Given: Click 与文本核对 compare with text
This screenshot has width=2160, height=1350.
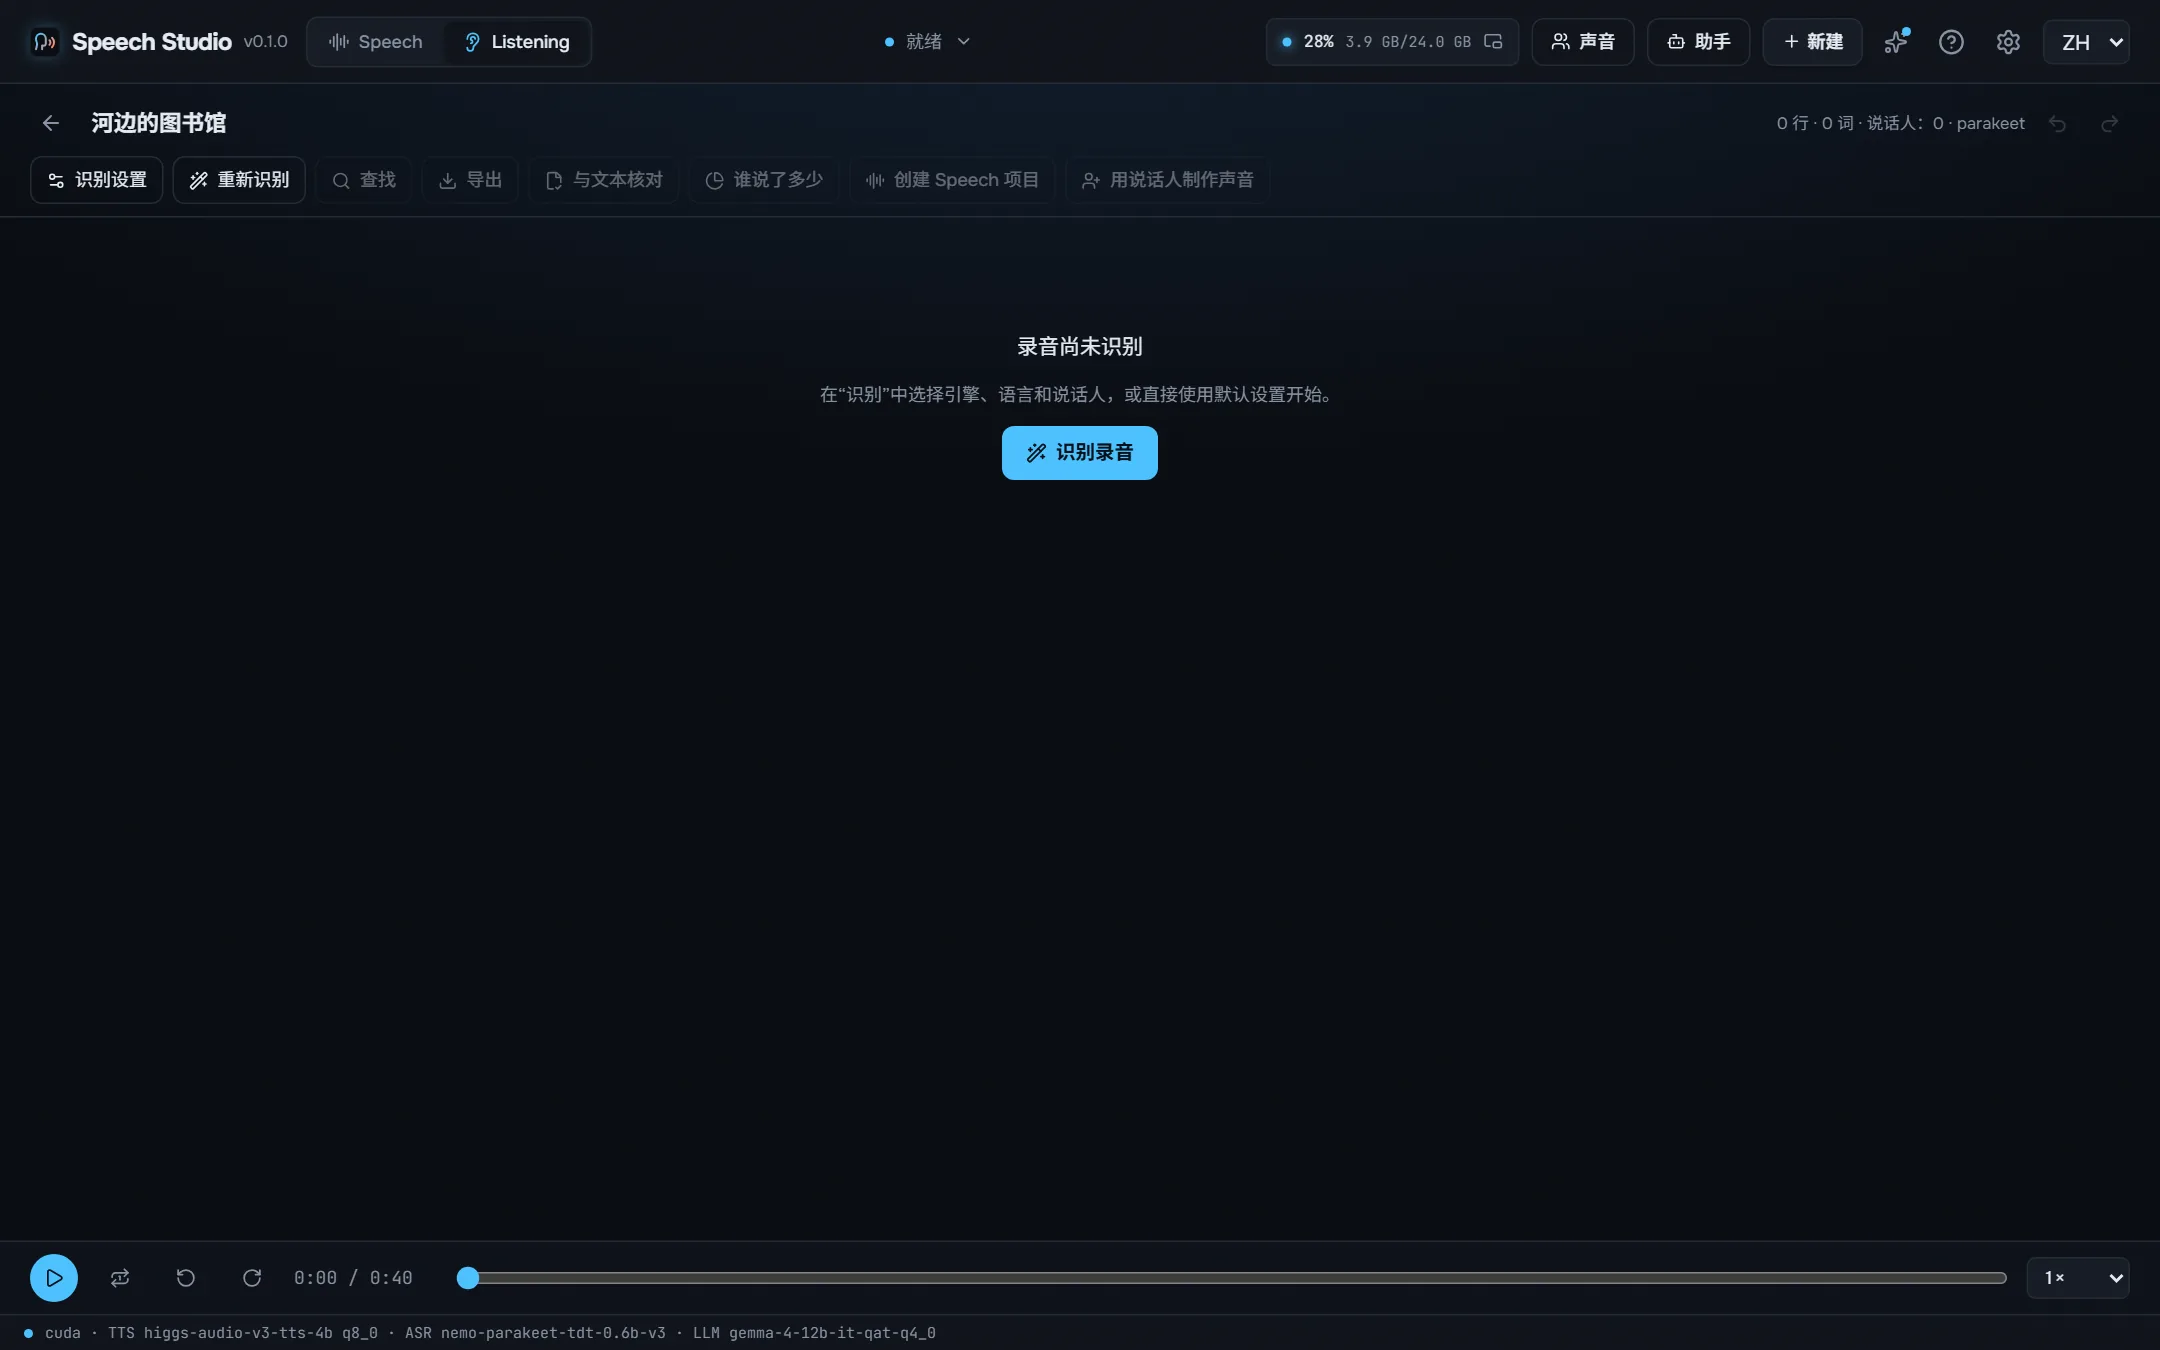Looking at the screenshot, I should (604, 180).
